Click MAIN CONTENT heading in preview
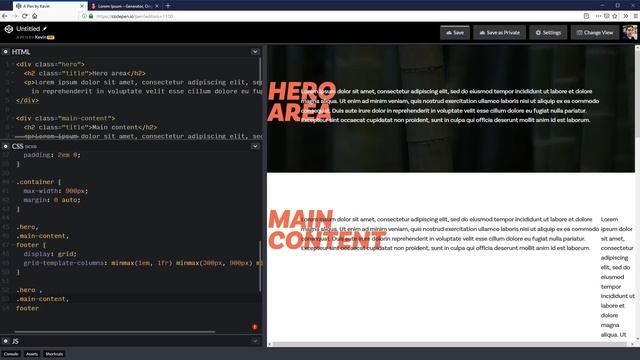 point(327,230)
